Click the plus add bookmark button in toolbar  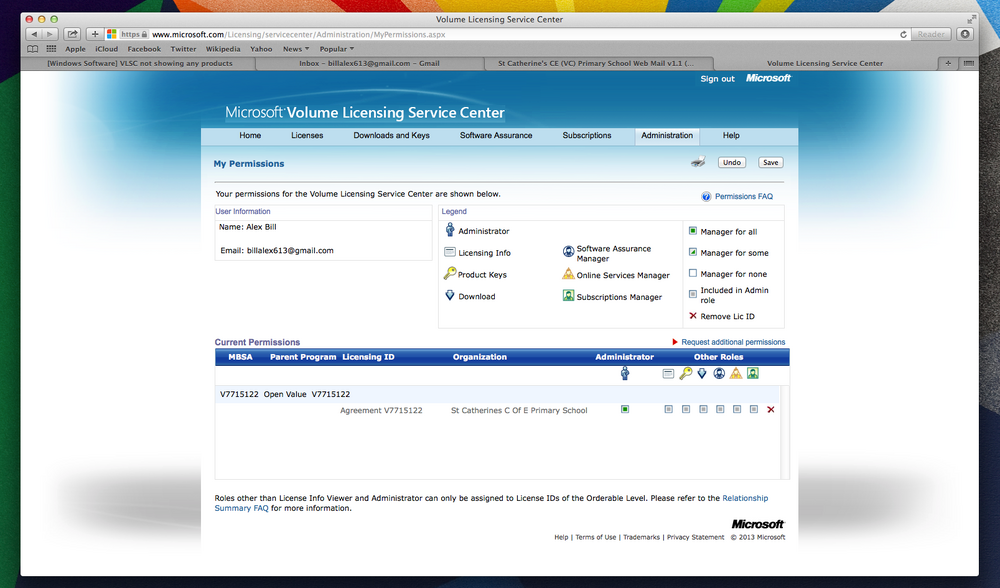tap(95, 34)
